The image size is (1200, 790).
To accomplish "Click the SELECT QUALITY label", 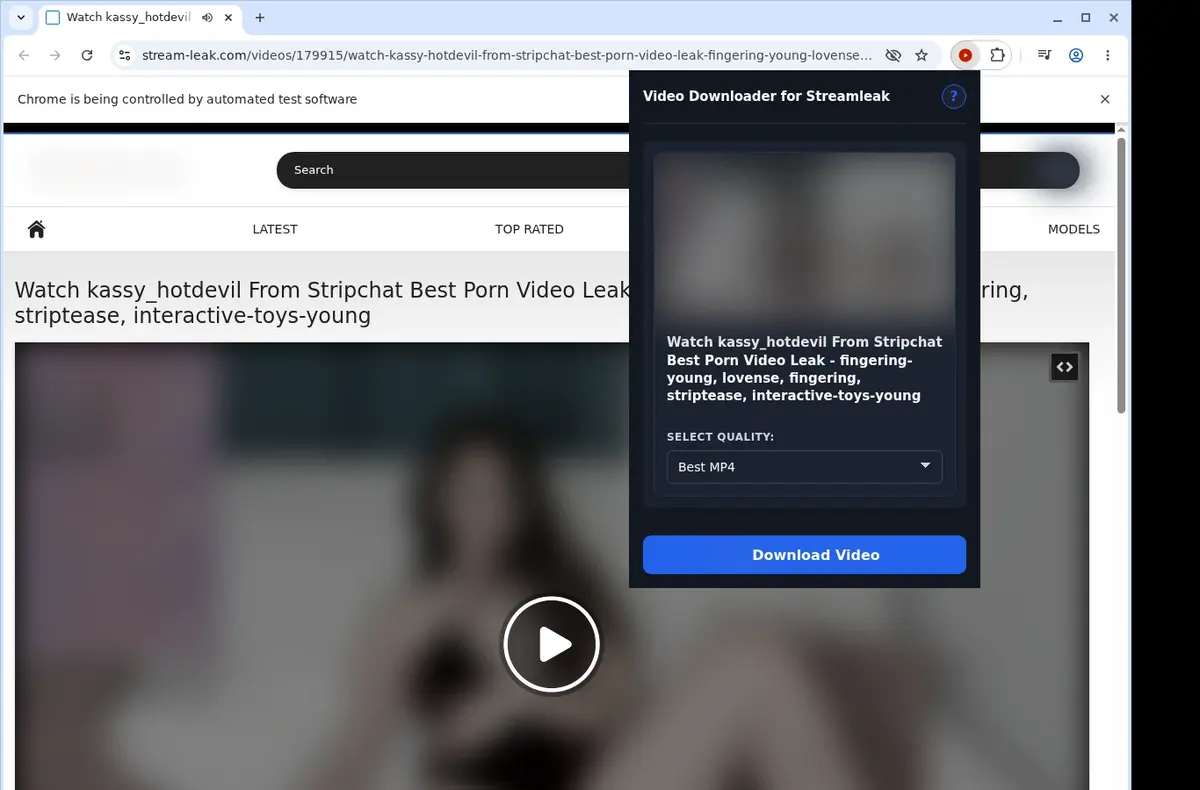I will (x=720, y=437).
